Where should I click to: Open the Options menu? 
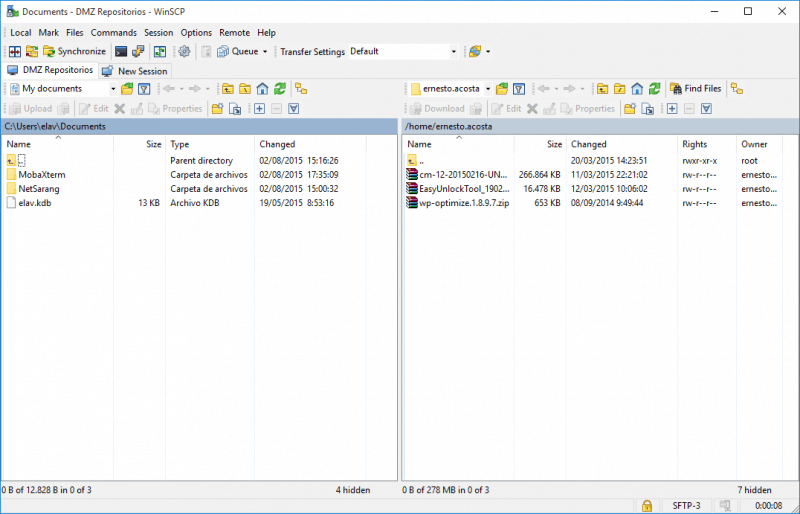pos(196,33)
